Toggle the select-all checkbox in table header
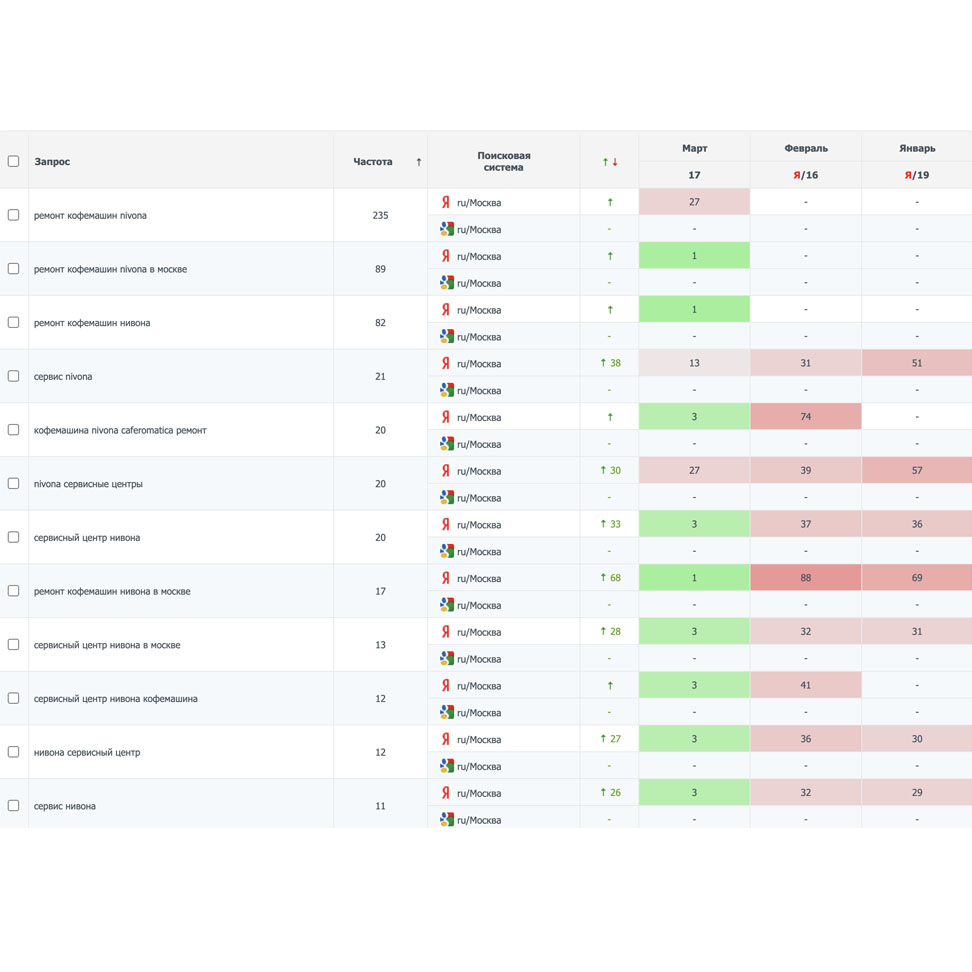The image size is (972, 972). [x=13, y=161]
